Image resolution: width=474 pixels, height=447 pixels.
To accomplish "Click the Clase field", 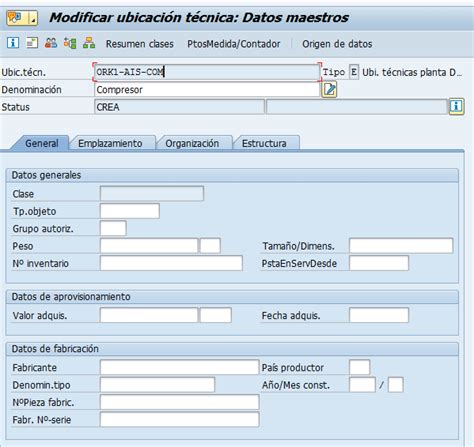I will click(152, 194).
